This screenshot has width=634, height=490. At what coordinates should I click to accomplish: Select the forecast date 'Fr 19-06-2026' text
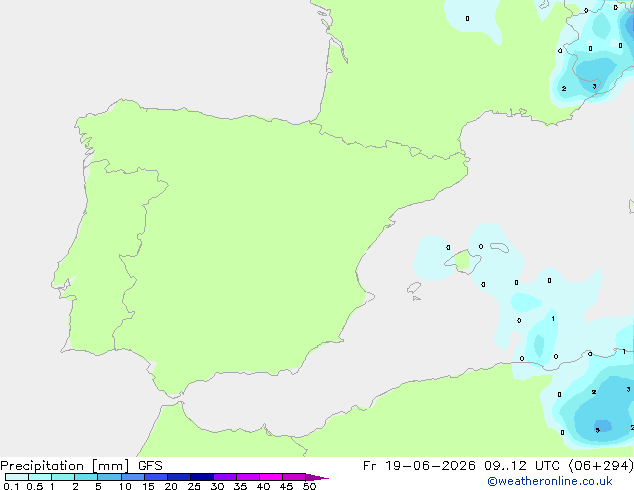pyautogui.click(x=419, y=466)
